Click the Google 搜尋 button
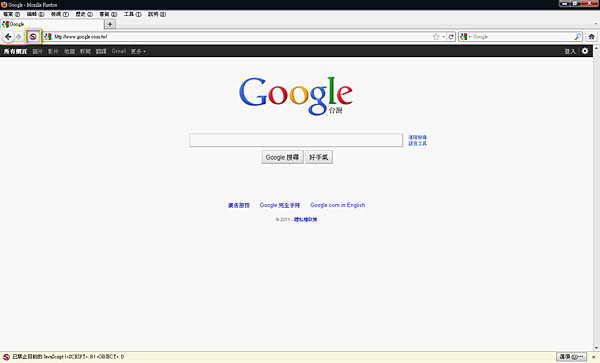Screen dimensions: 600x363 (x=282, y=157)
